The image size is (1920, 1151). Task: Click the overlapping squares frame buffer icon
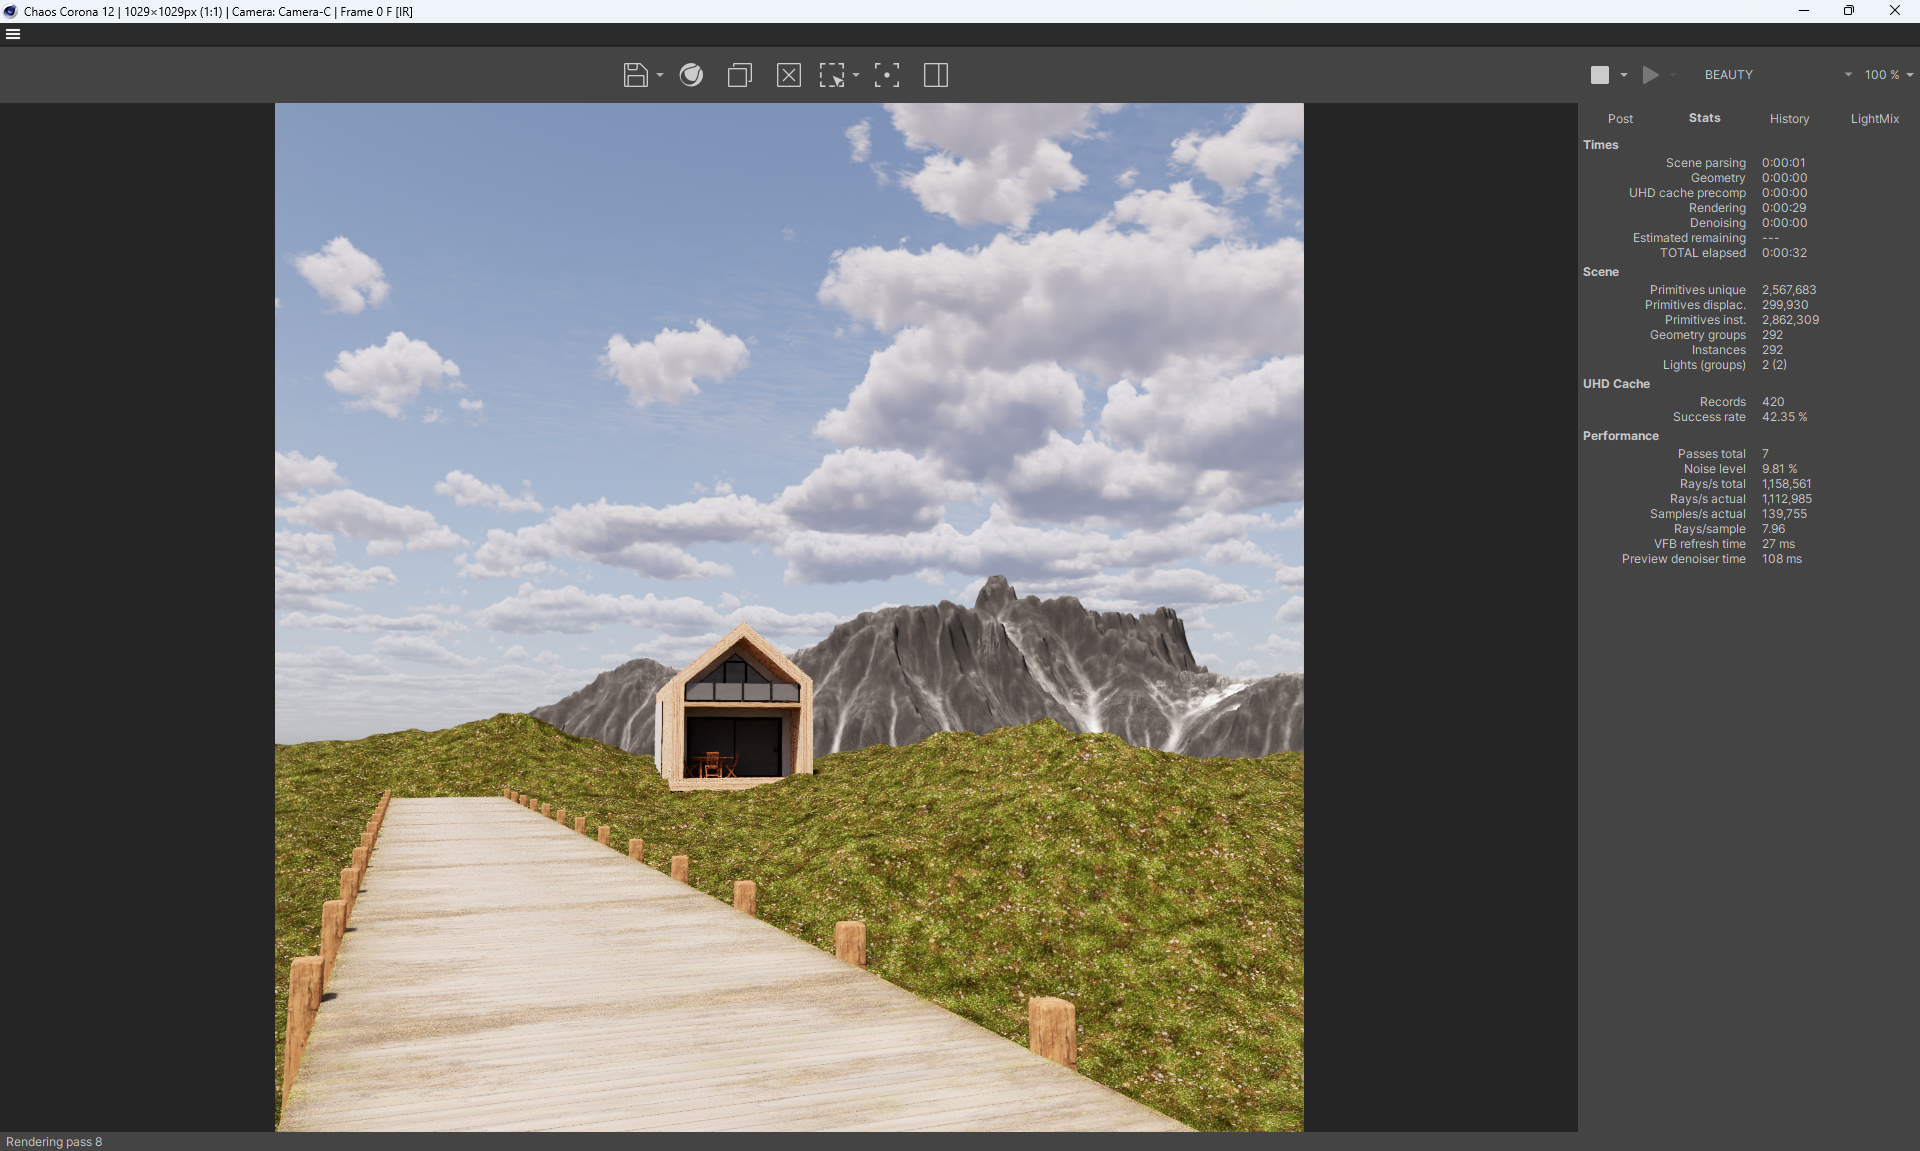pyautogui.click(x=740, y=75)
